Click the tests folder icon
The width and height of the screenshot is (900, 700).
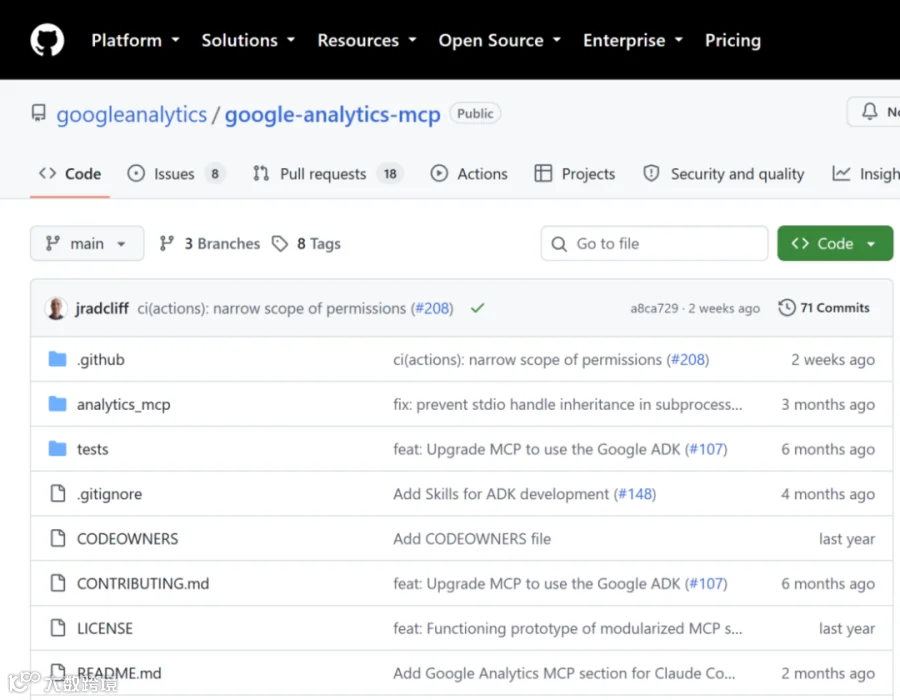click(57, 449)
